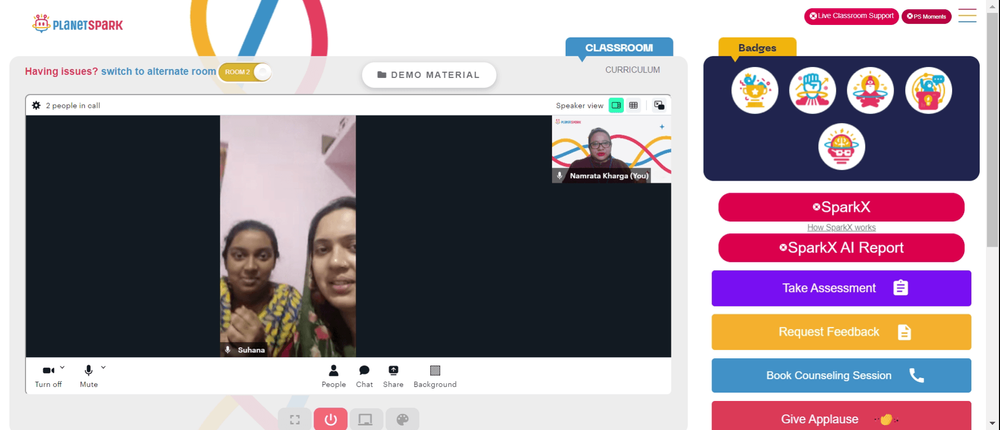Screen dimensions: 1000x430
Task: Click switch to alternate room link
Action: (158, 71)
